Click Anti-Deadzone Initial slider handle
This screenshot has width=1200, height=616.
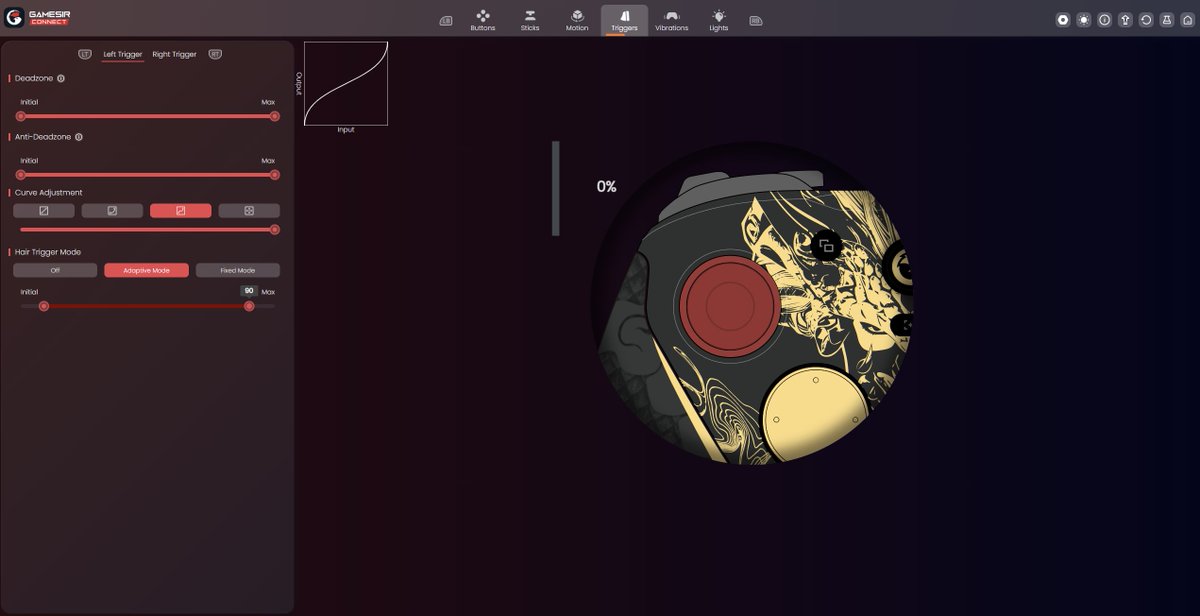[x=21, y=175]
